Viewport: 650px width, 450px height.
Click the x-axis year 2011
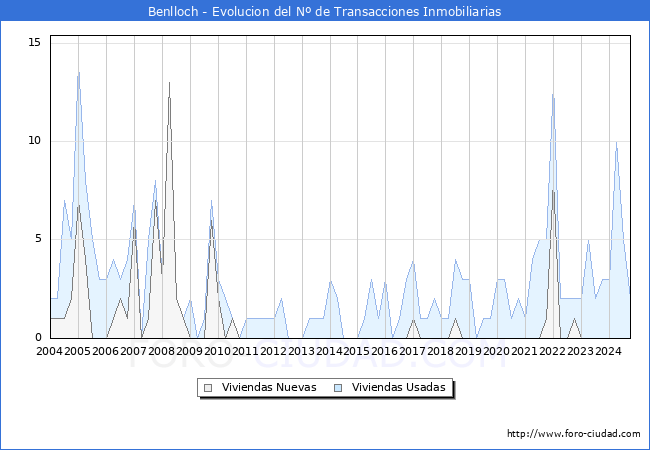pyautogui.click(x=245, y=351)
